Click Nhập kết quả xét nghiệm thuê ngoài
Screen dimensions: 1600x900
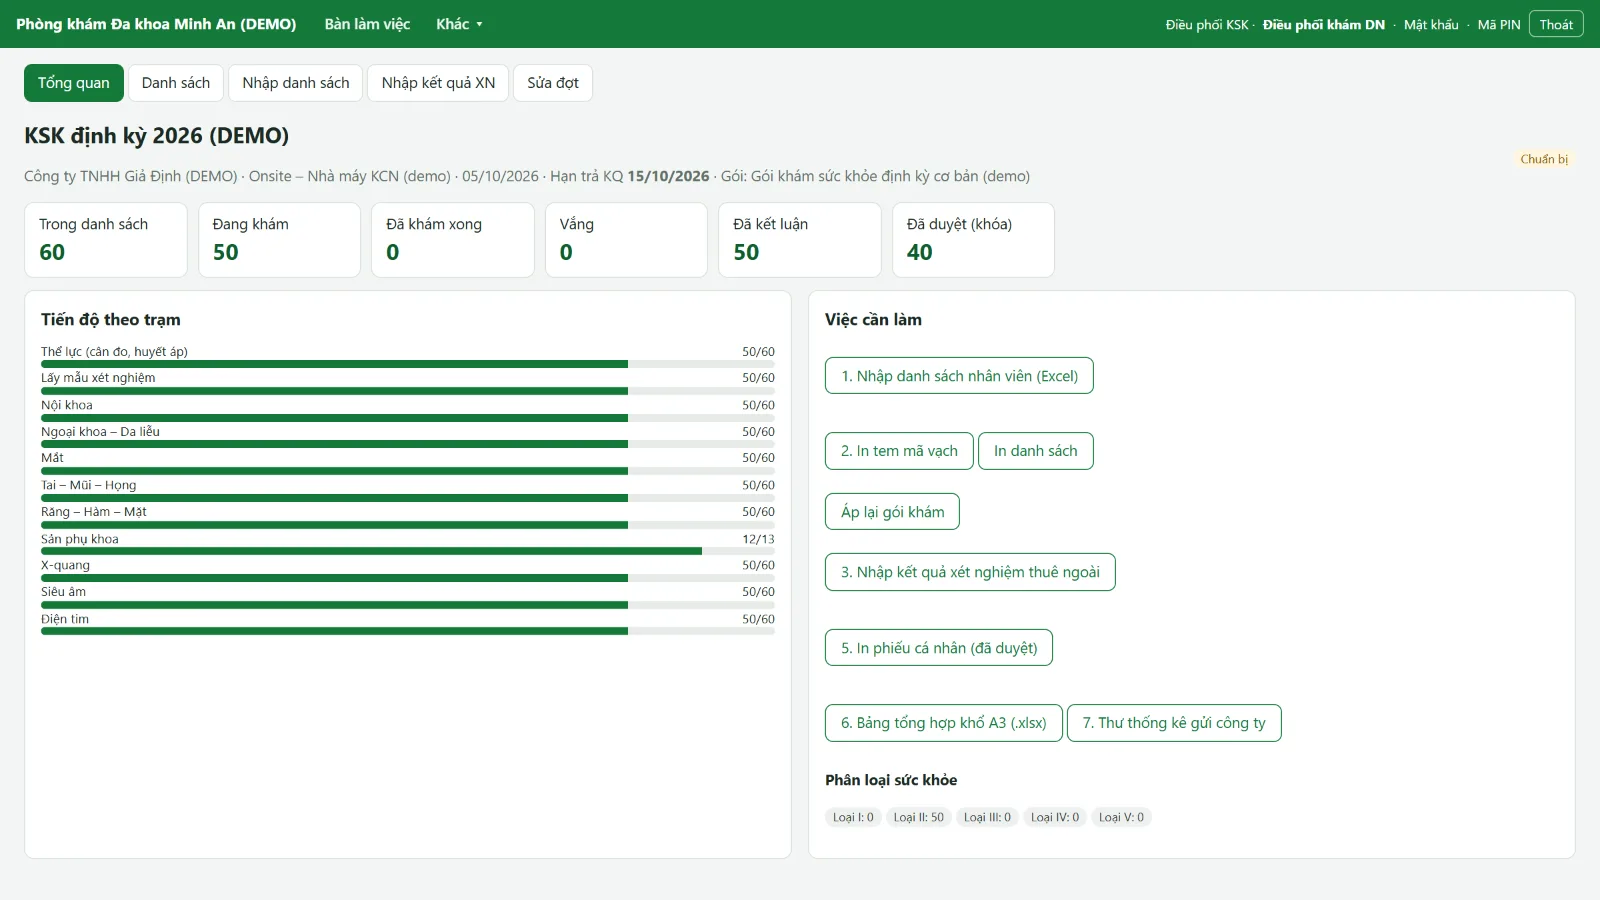click(970, 572)
